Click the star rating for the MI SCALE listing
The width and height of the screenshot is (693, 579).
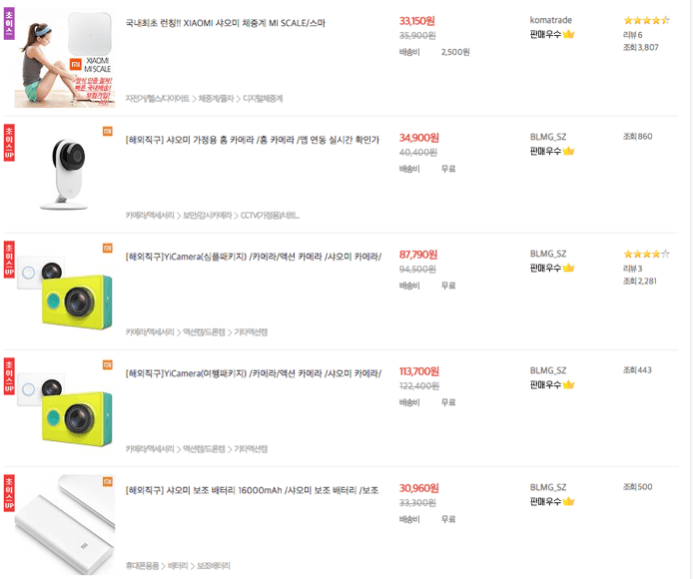coord(646,20)
